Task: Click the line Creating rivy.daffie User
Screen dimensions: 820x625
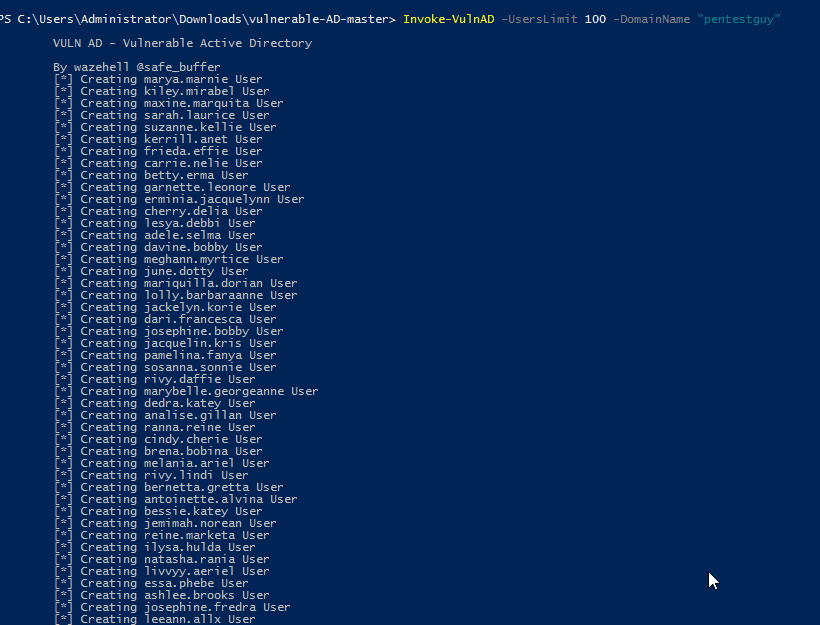Action: (154, 380)
